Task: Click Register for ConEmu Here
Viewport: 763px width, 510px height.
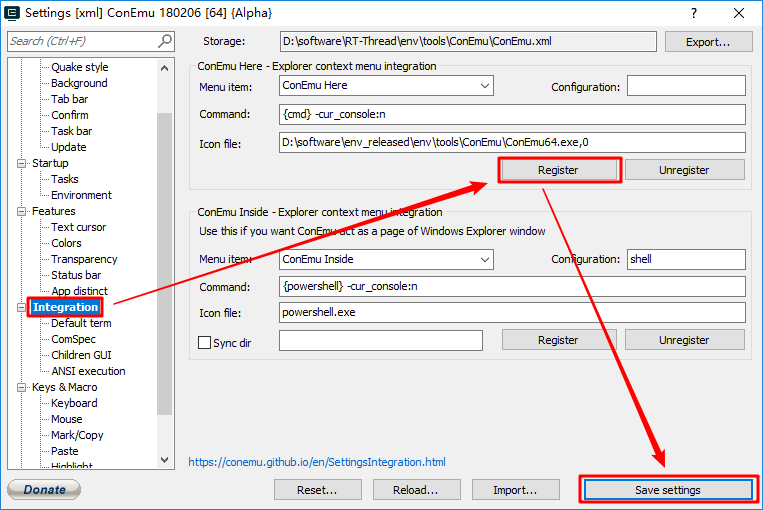Action: [558, 170]
